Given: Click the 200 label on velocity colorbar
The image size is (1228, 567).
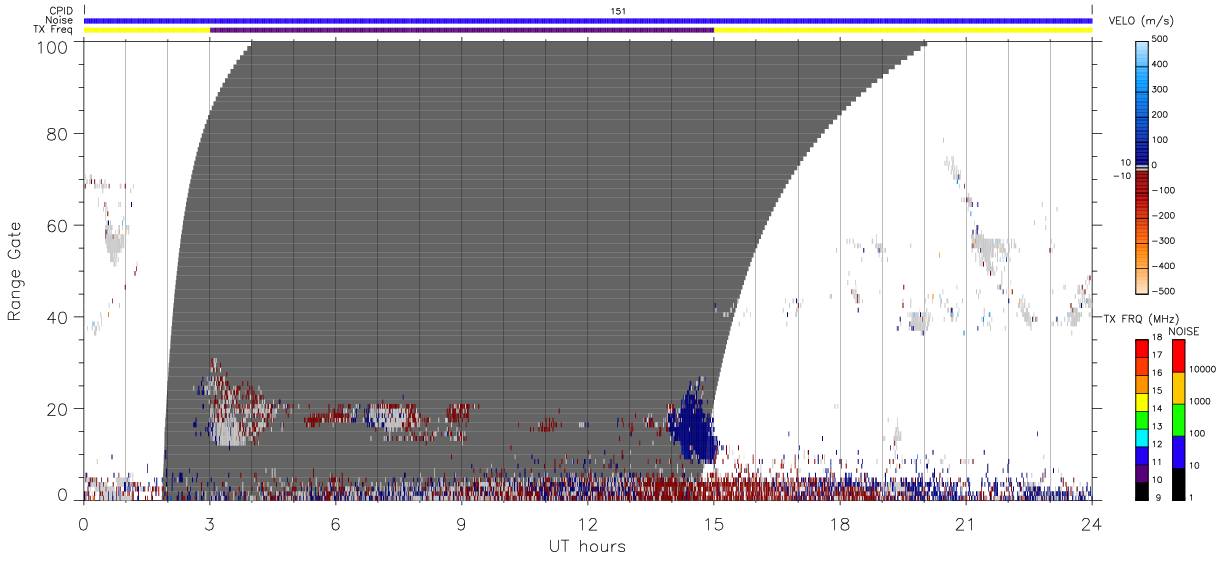Looking at the screenshot, I should point(1160,115).
